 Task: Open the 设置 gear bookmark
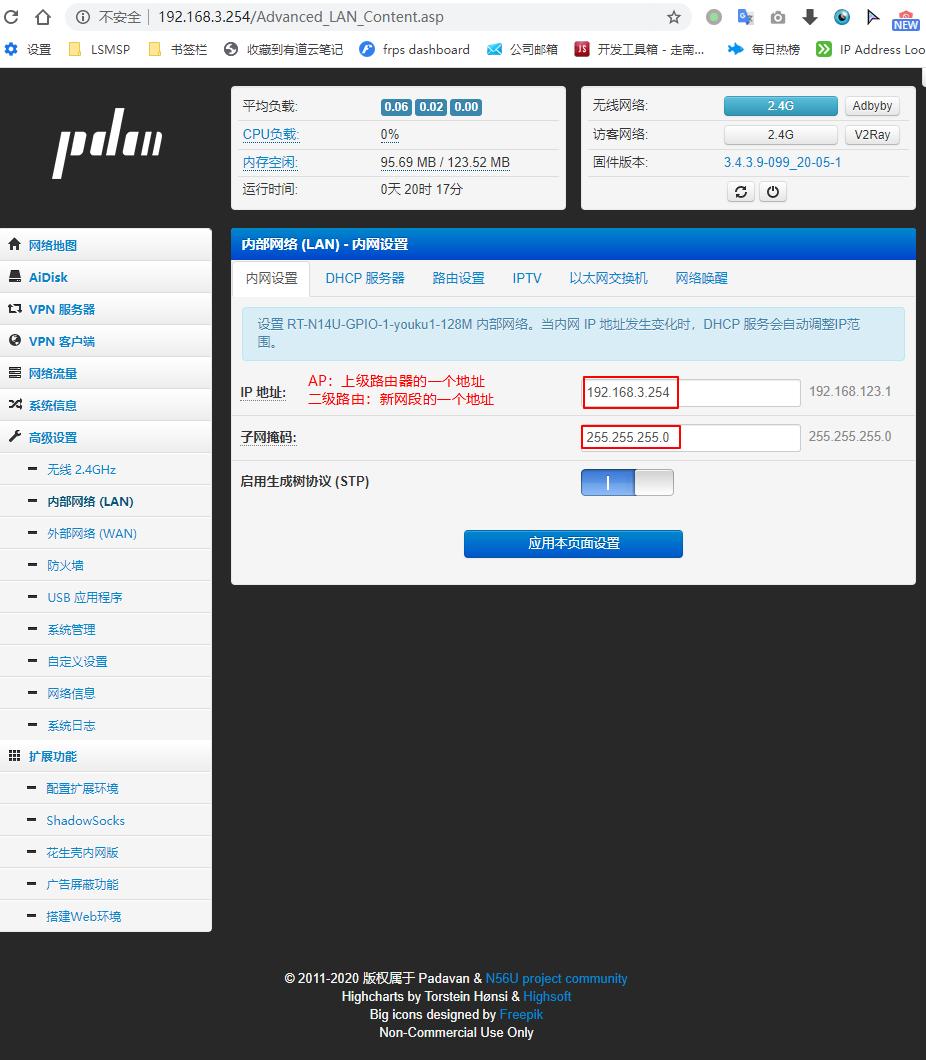click(28, 49)
